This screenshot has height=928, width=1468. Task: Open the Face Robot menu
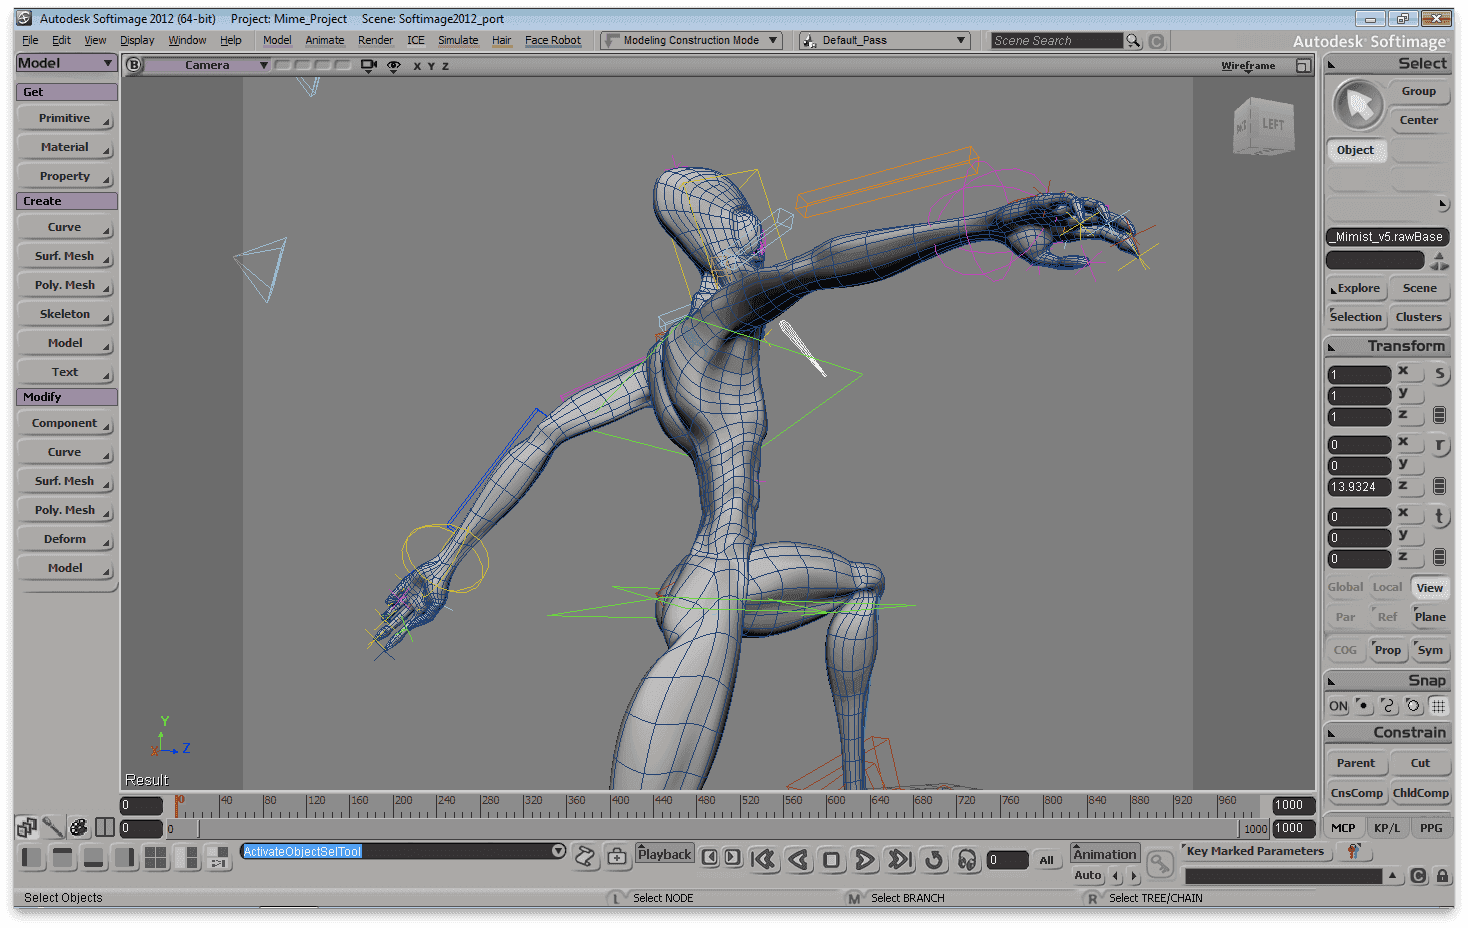coord(553,41)
